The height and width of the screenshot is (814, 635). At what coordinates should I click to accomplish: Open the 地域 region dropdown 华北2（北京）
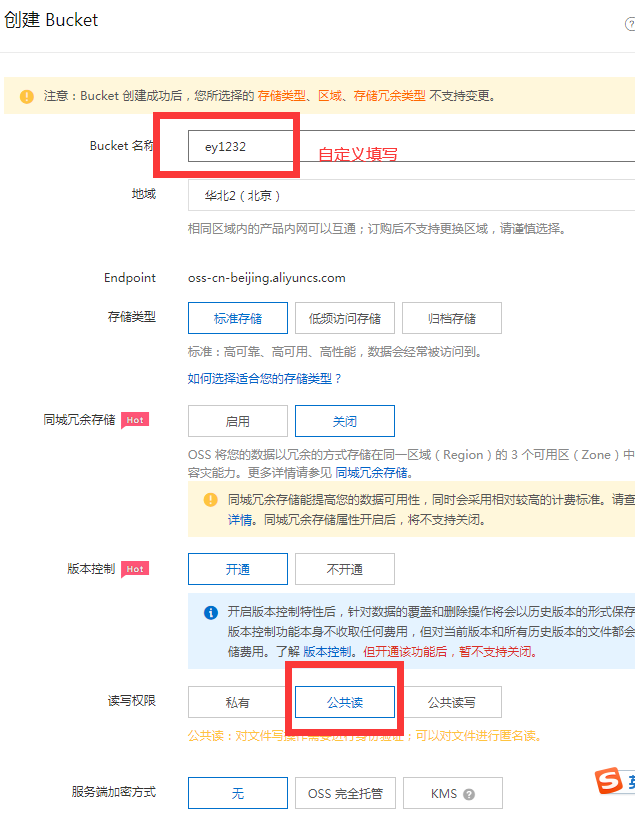click(410, 195)
